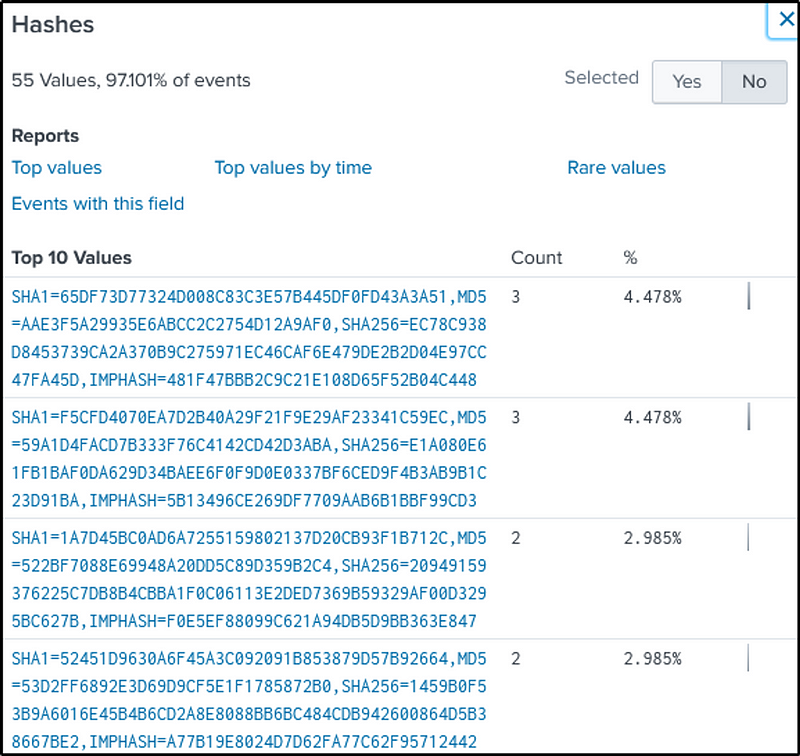Image resolution: width=800 pixels, height=756 pixels.
Task: Open the Top values report
Action: (57, 168)
